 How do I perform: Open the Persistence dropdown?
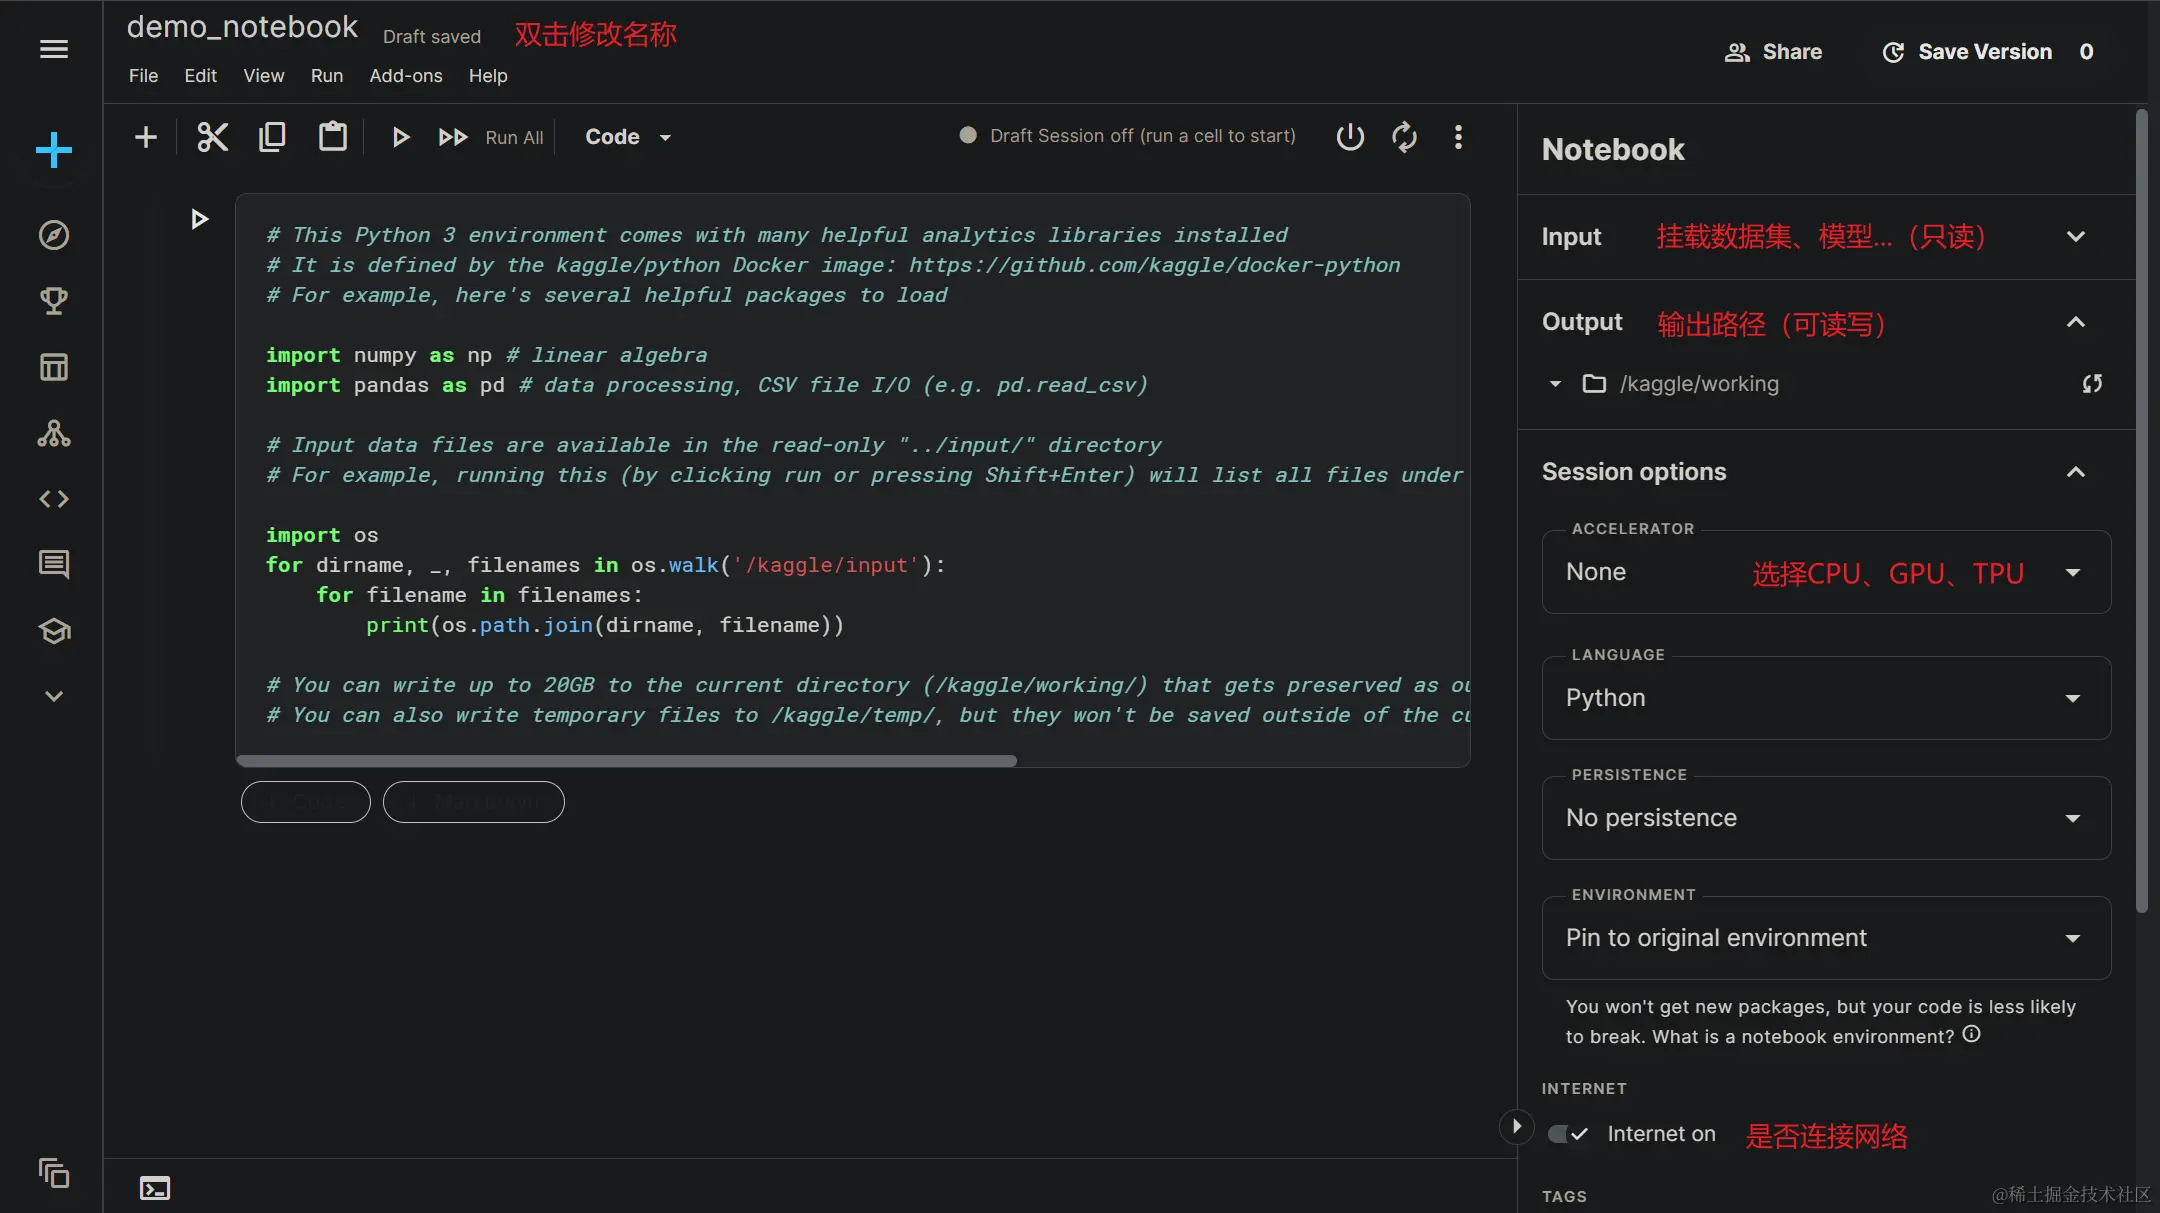[x=1826, y=818]
